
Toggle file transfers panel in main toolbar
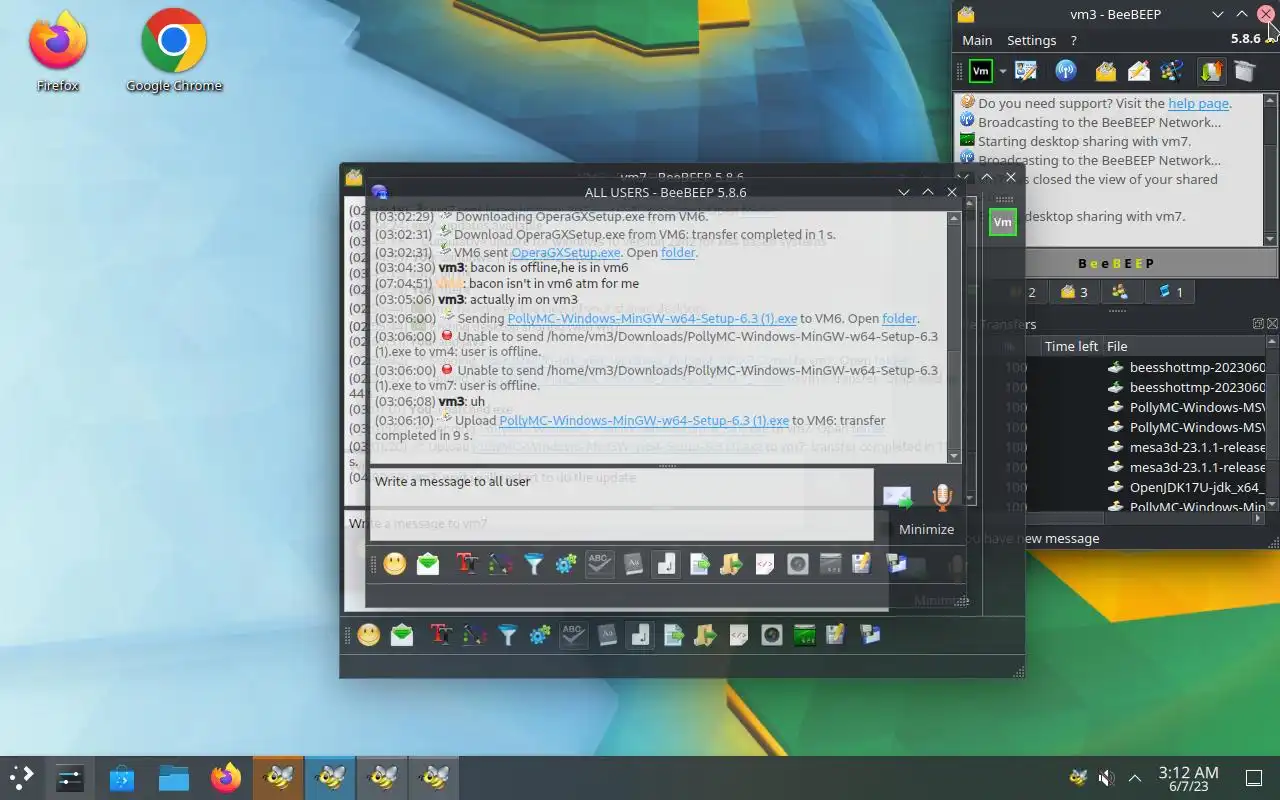click(x=1211, y=71)
